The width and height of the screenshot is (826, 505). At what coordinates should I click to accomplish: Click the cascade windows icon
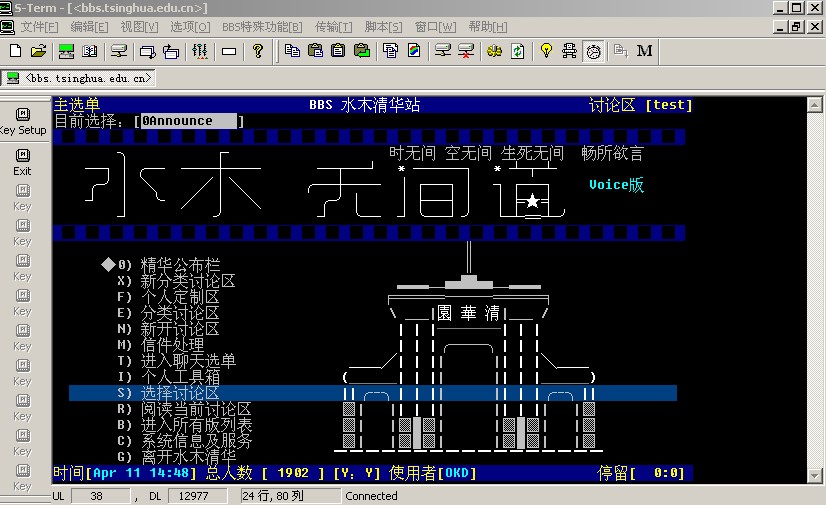(x=148, y=51)
